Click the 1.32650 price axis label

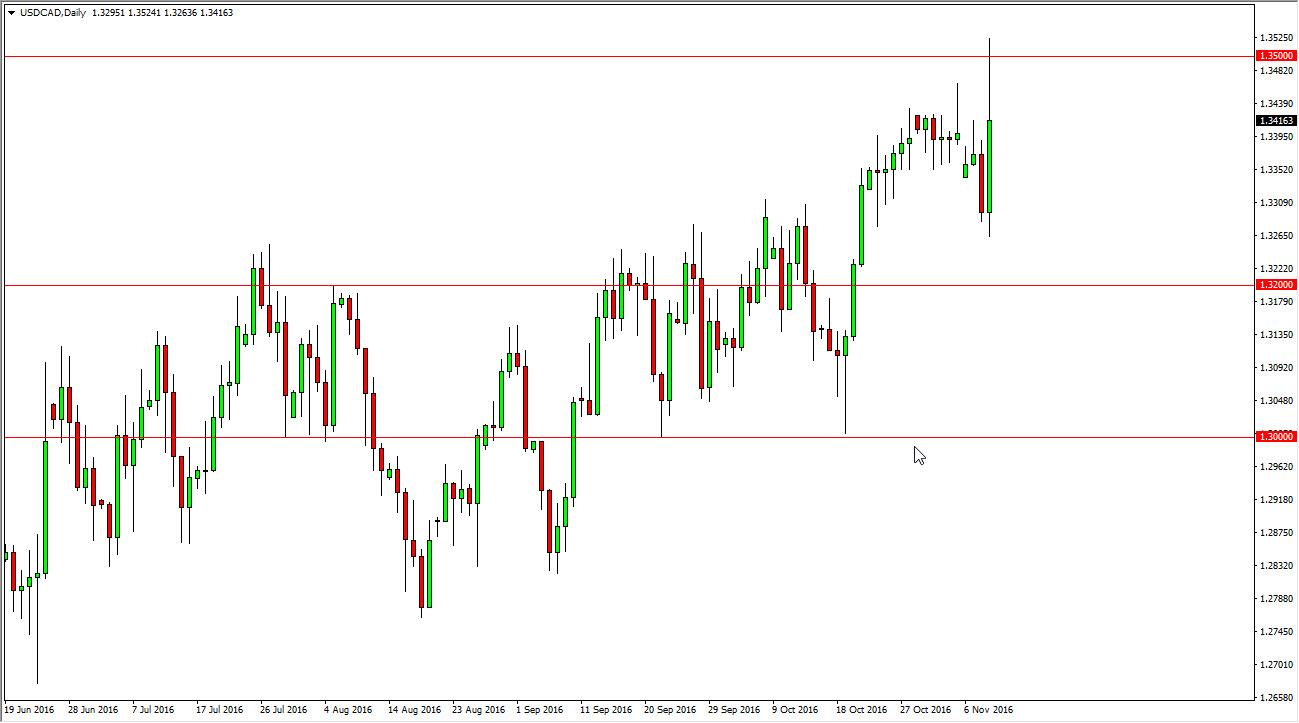[1277, 235]
